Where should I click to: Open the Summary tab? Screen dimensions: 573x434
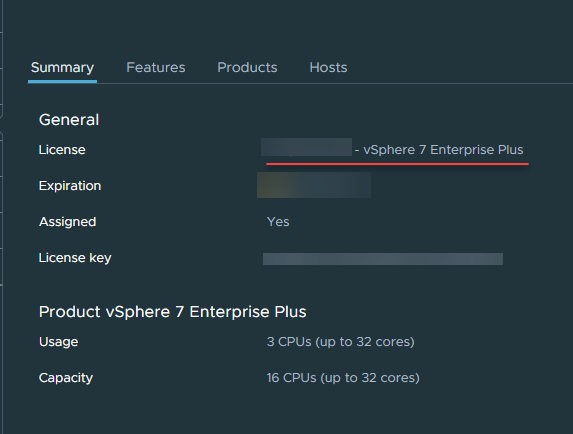click(62, 68)
